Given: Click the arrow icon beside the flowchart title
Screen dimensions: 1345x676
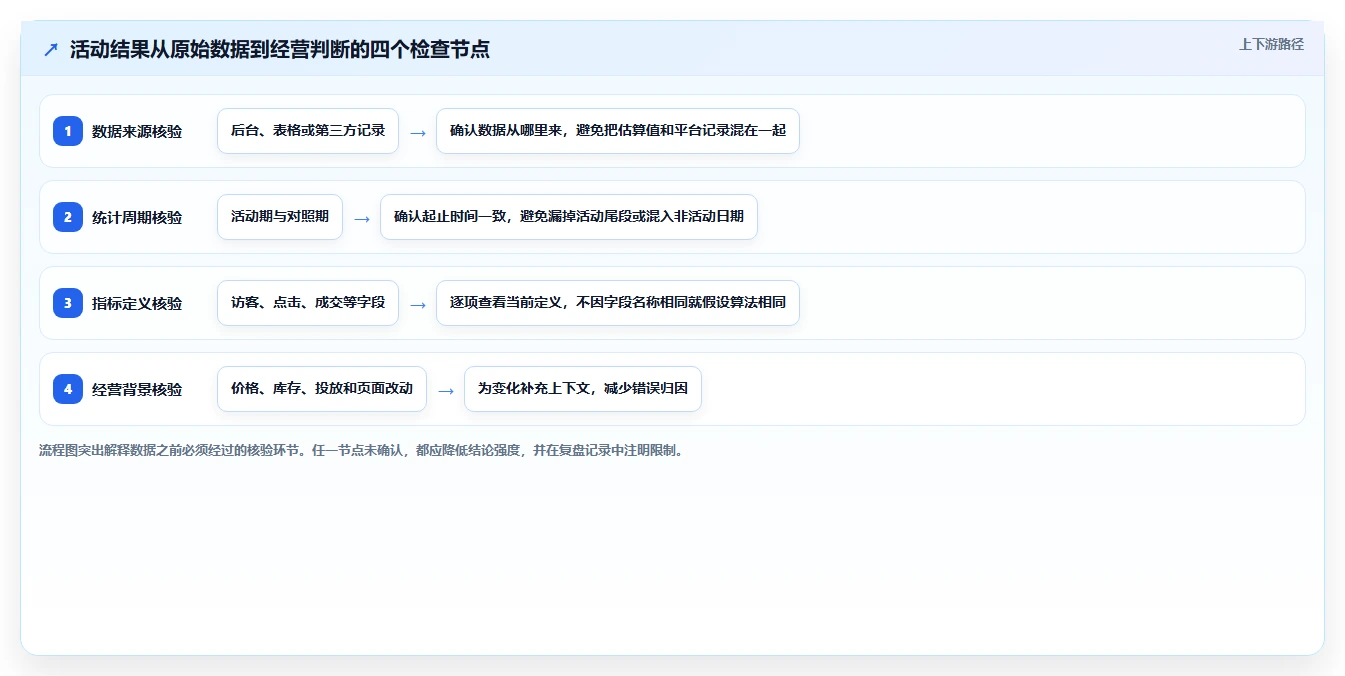Looking at the screenshot, I should (51, 50).
